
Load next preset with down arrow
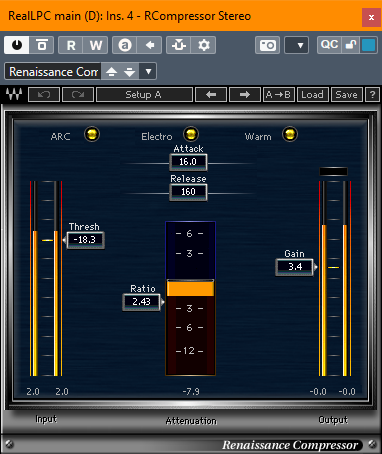pyautogui.click(x=130, y=72)
